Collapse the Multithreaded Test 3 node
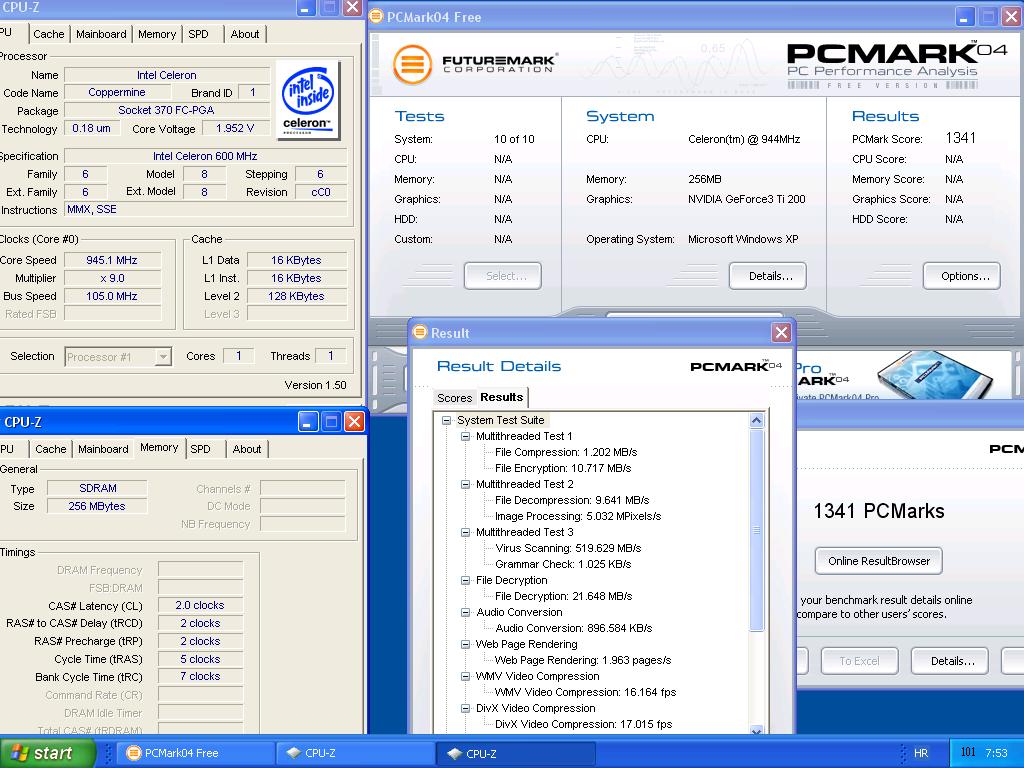 coord(466,532)
